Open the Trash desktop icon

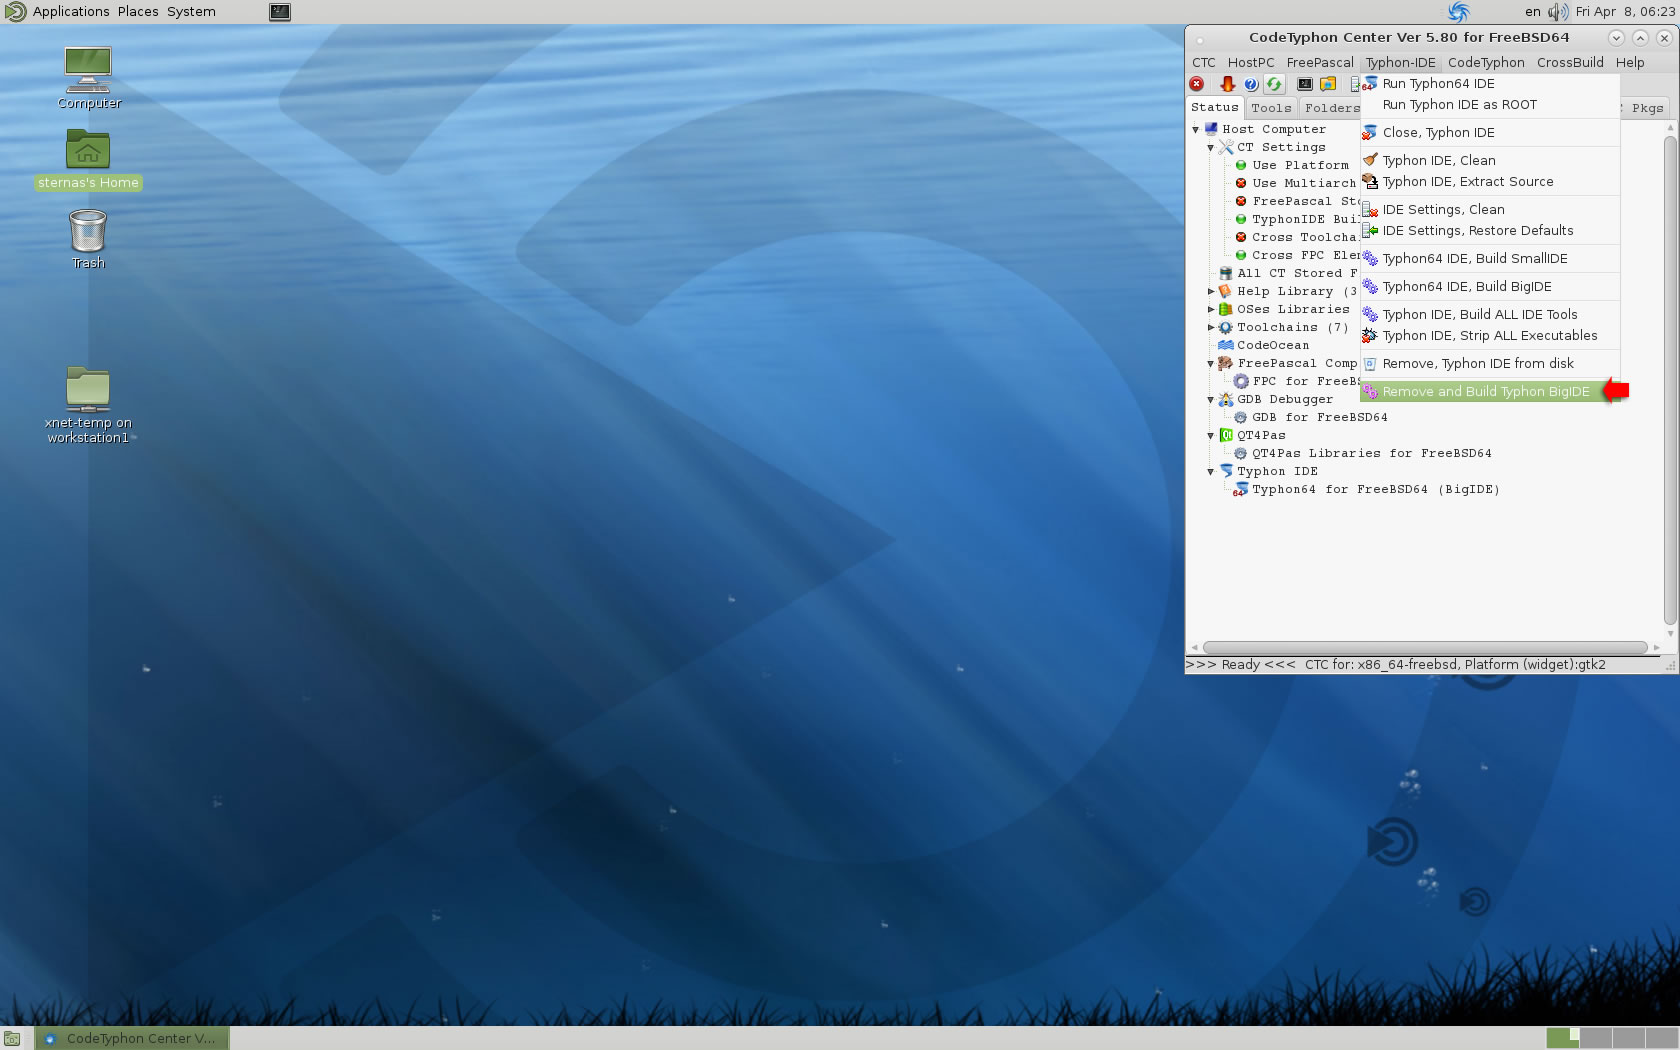click(x=88, y=239)
